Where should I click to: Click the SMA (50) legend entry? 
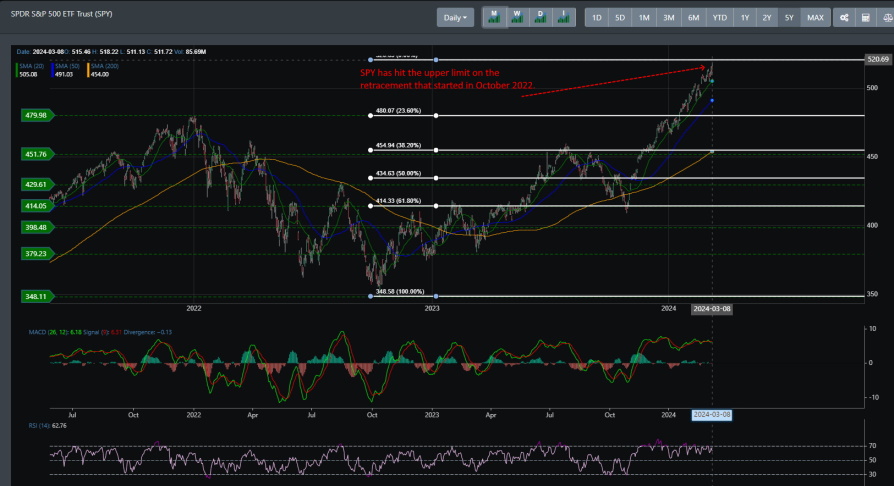[x=66, y=70]
